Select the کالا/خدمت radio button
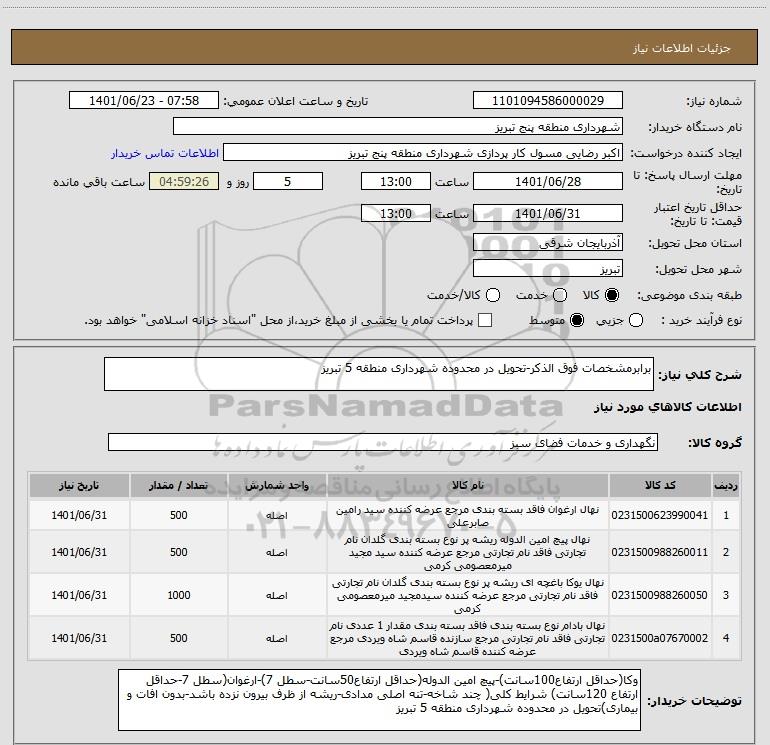The width and height of the screenshot is (770, 745). [493, 295]
